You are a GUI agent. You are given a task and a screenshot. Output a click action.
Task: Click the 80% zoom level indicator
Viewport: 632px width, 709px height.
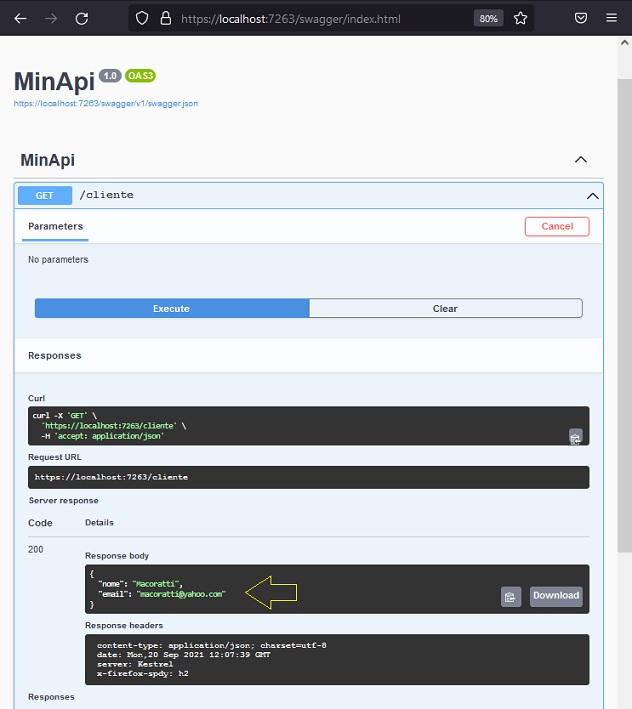(488, 19)
